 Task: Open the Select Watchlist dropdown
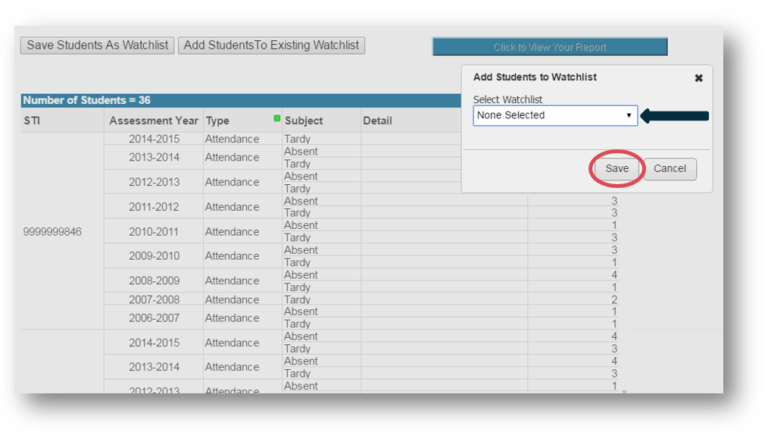pyautogui.click(x=555, y=116)
